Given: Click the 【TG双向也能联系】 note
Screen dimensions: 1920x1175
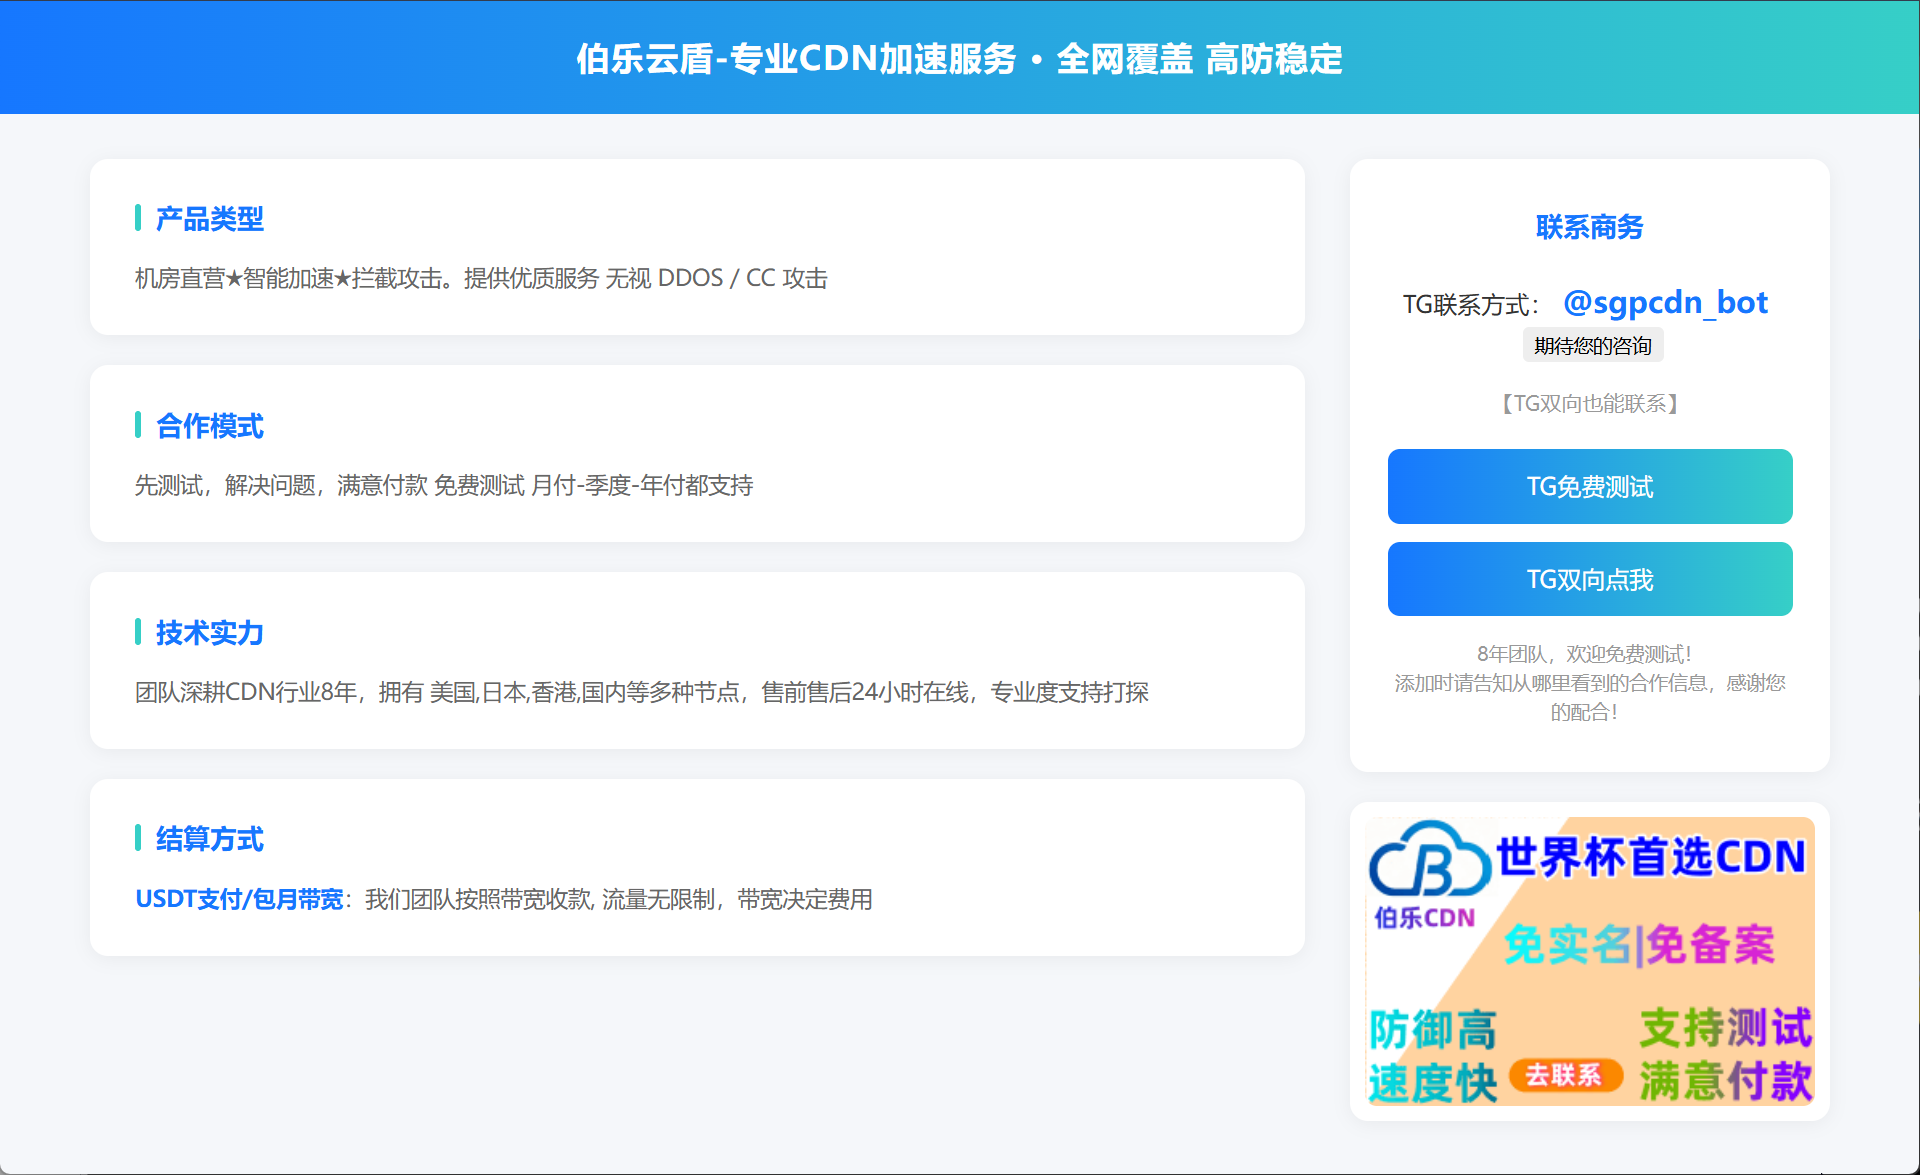Looking at the screenshot, I should (1590, 403).
